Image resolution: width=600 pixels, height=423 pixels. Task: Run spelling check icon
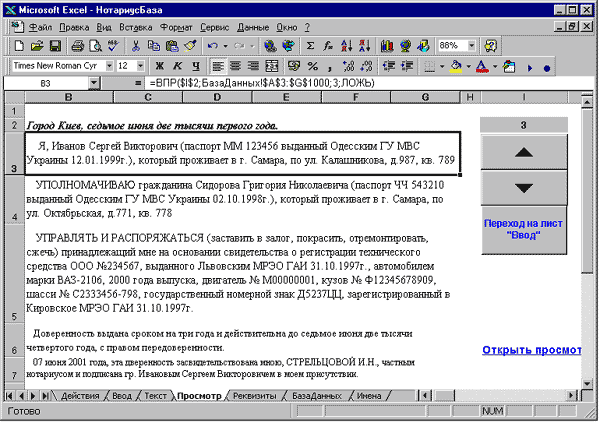point(114,46)
